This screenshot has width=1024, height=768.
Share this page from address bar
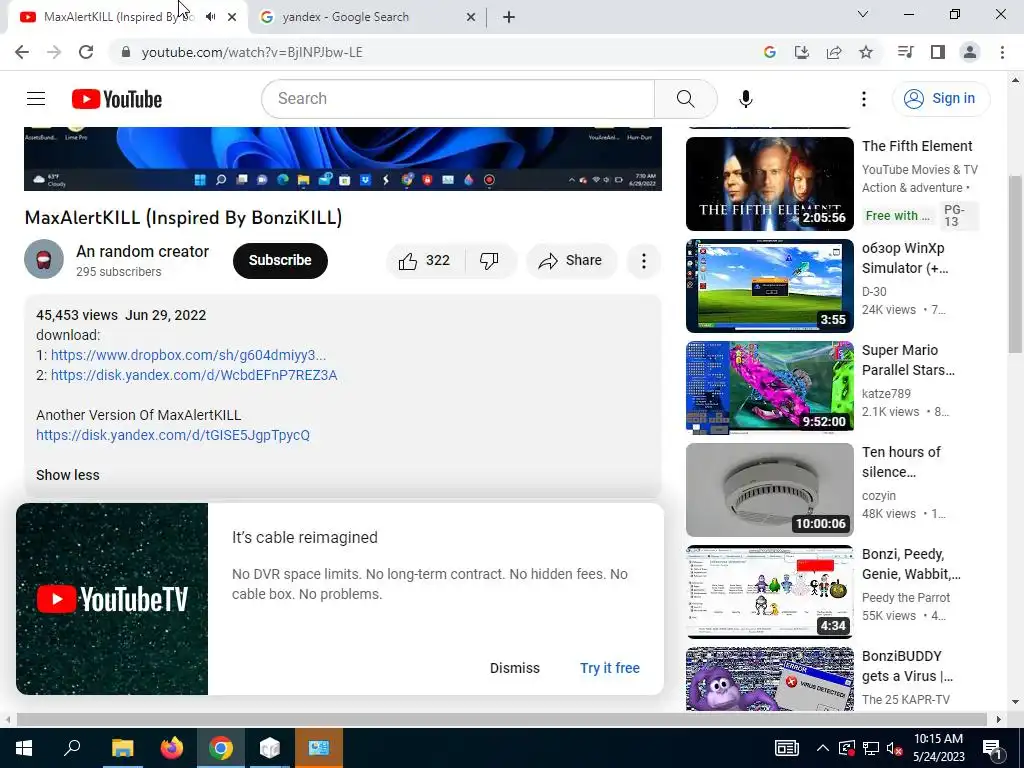coord(834,52)
